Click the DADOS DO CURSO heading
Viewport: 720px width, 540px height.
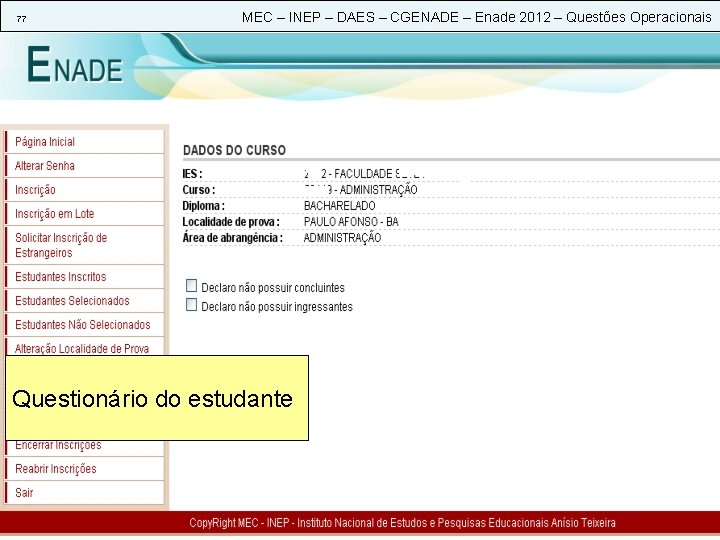(234, 150)
